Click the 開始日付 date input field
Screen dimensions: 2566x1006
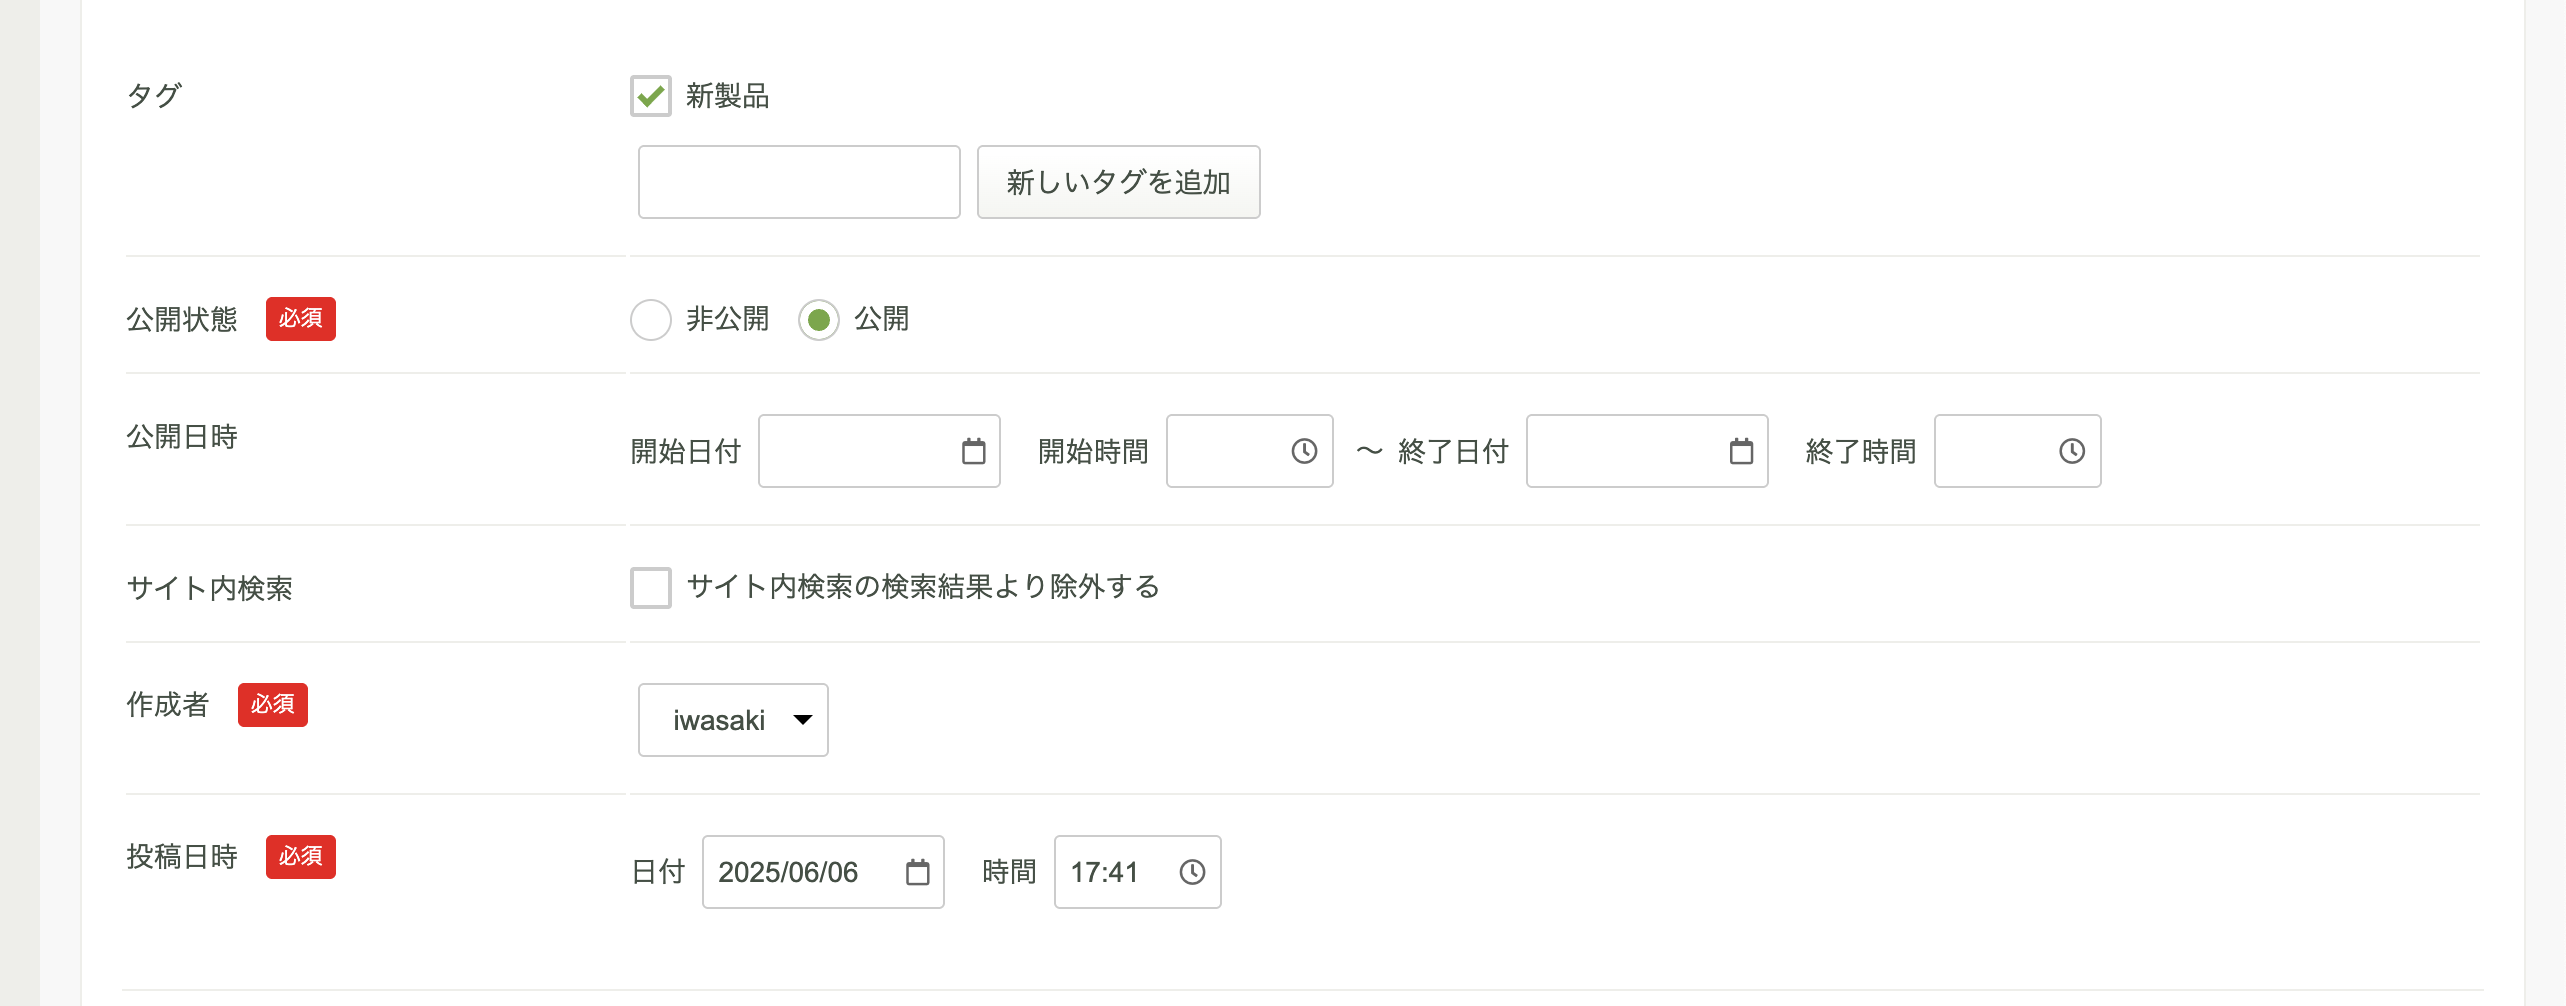[879, 451]
